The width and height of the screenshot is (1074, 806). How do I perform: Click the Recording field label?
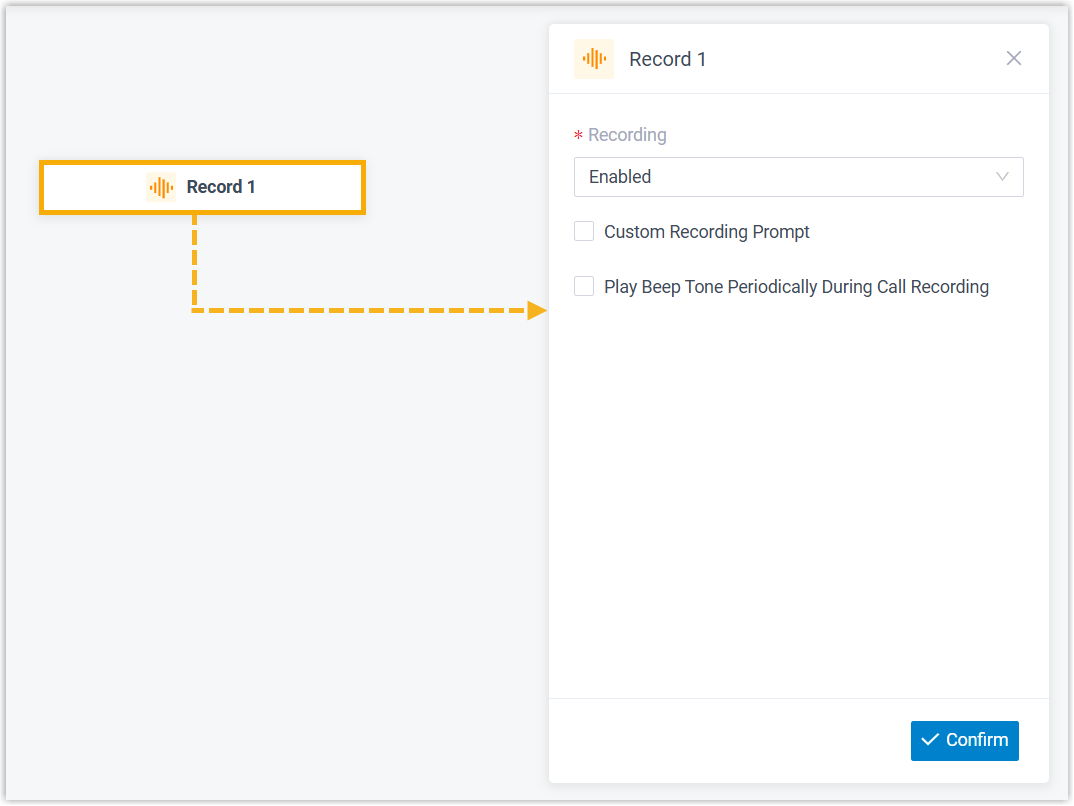pyautogui.click(x=627, y=135)
